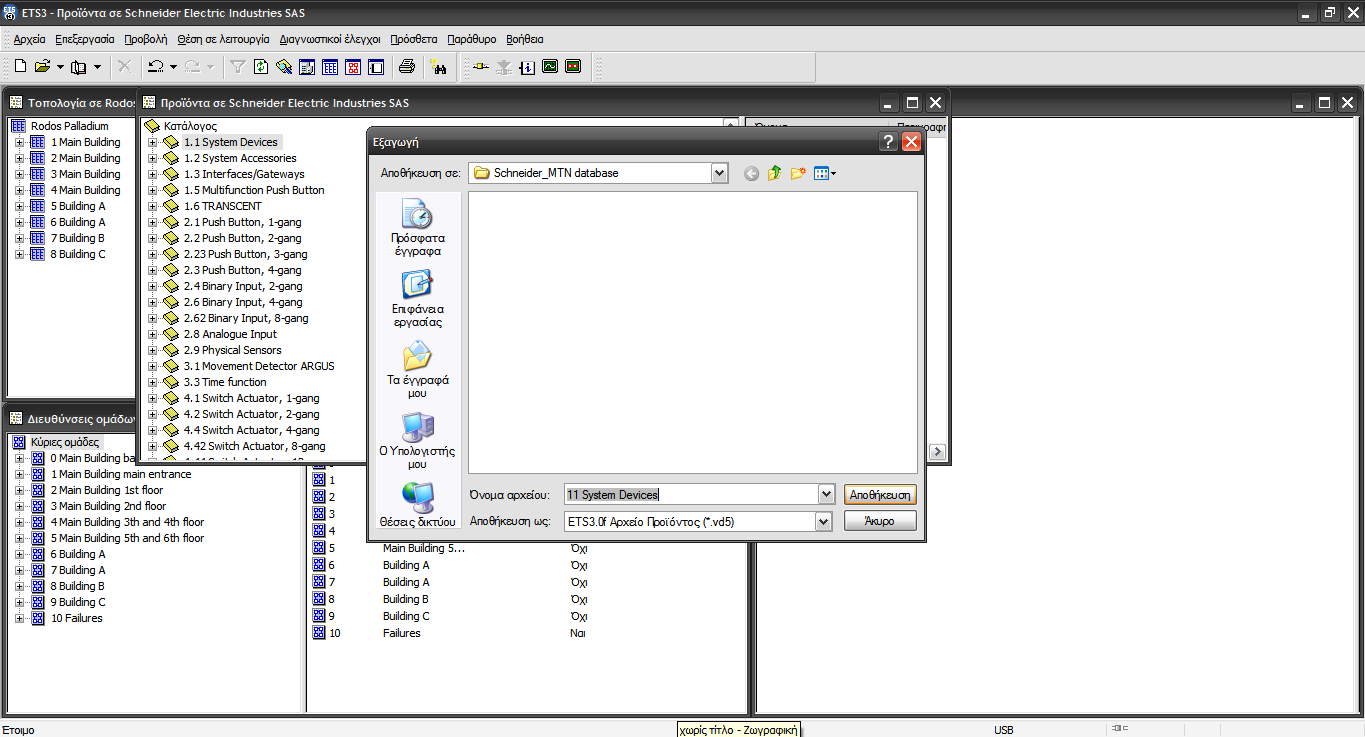This screenshot has height=737, width=1365.
Task: Open the Όνομα αρχείου dropdown arrow
Action: [x=825, y=494]
